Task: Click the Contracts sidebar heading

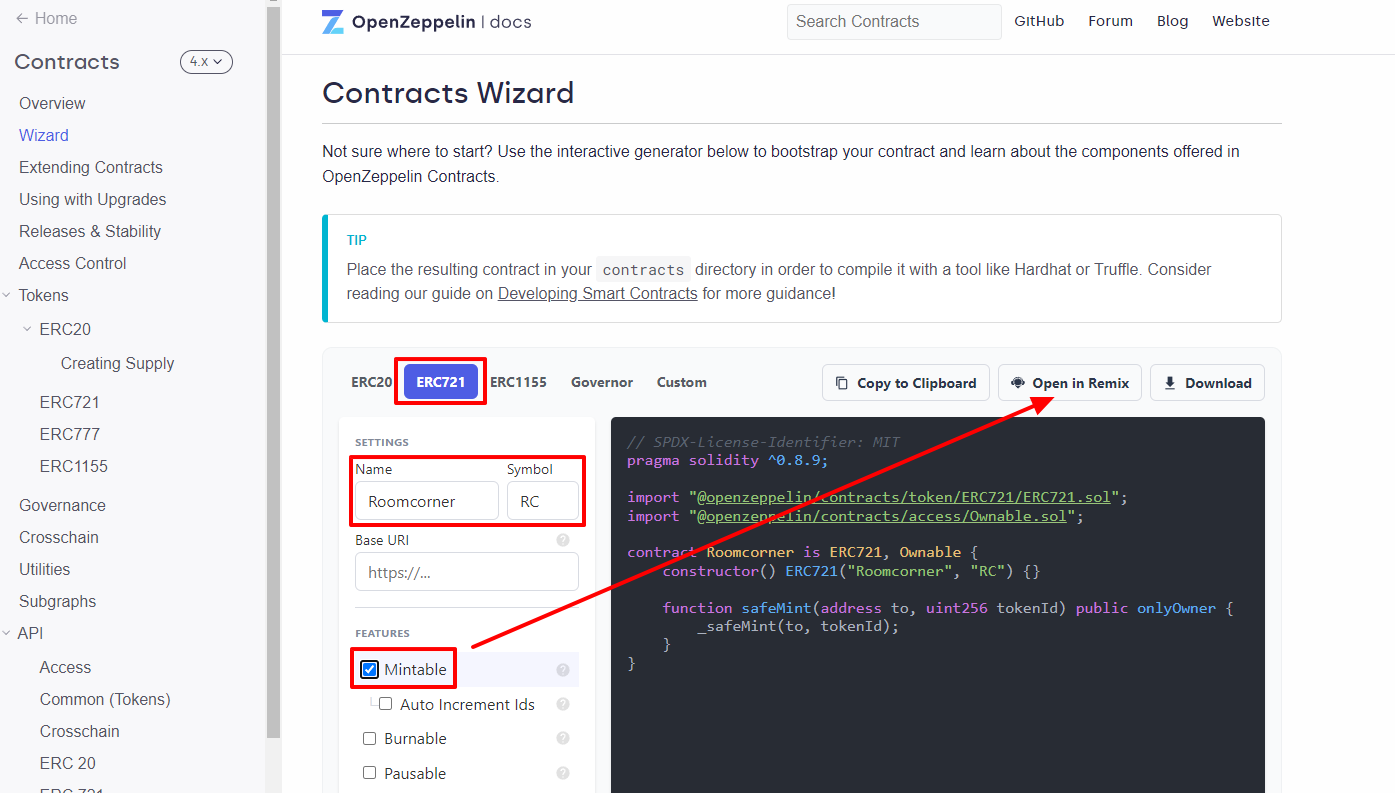Action: coord(67,62)
